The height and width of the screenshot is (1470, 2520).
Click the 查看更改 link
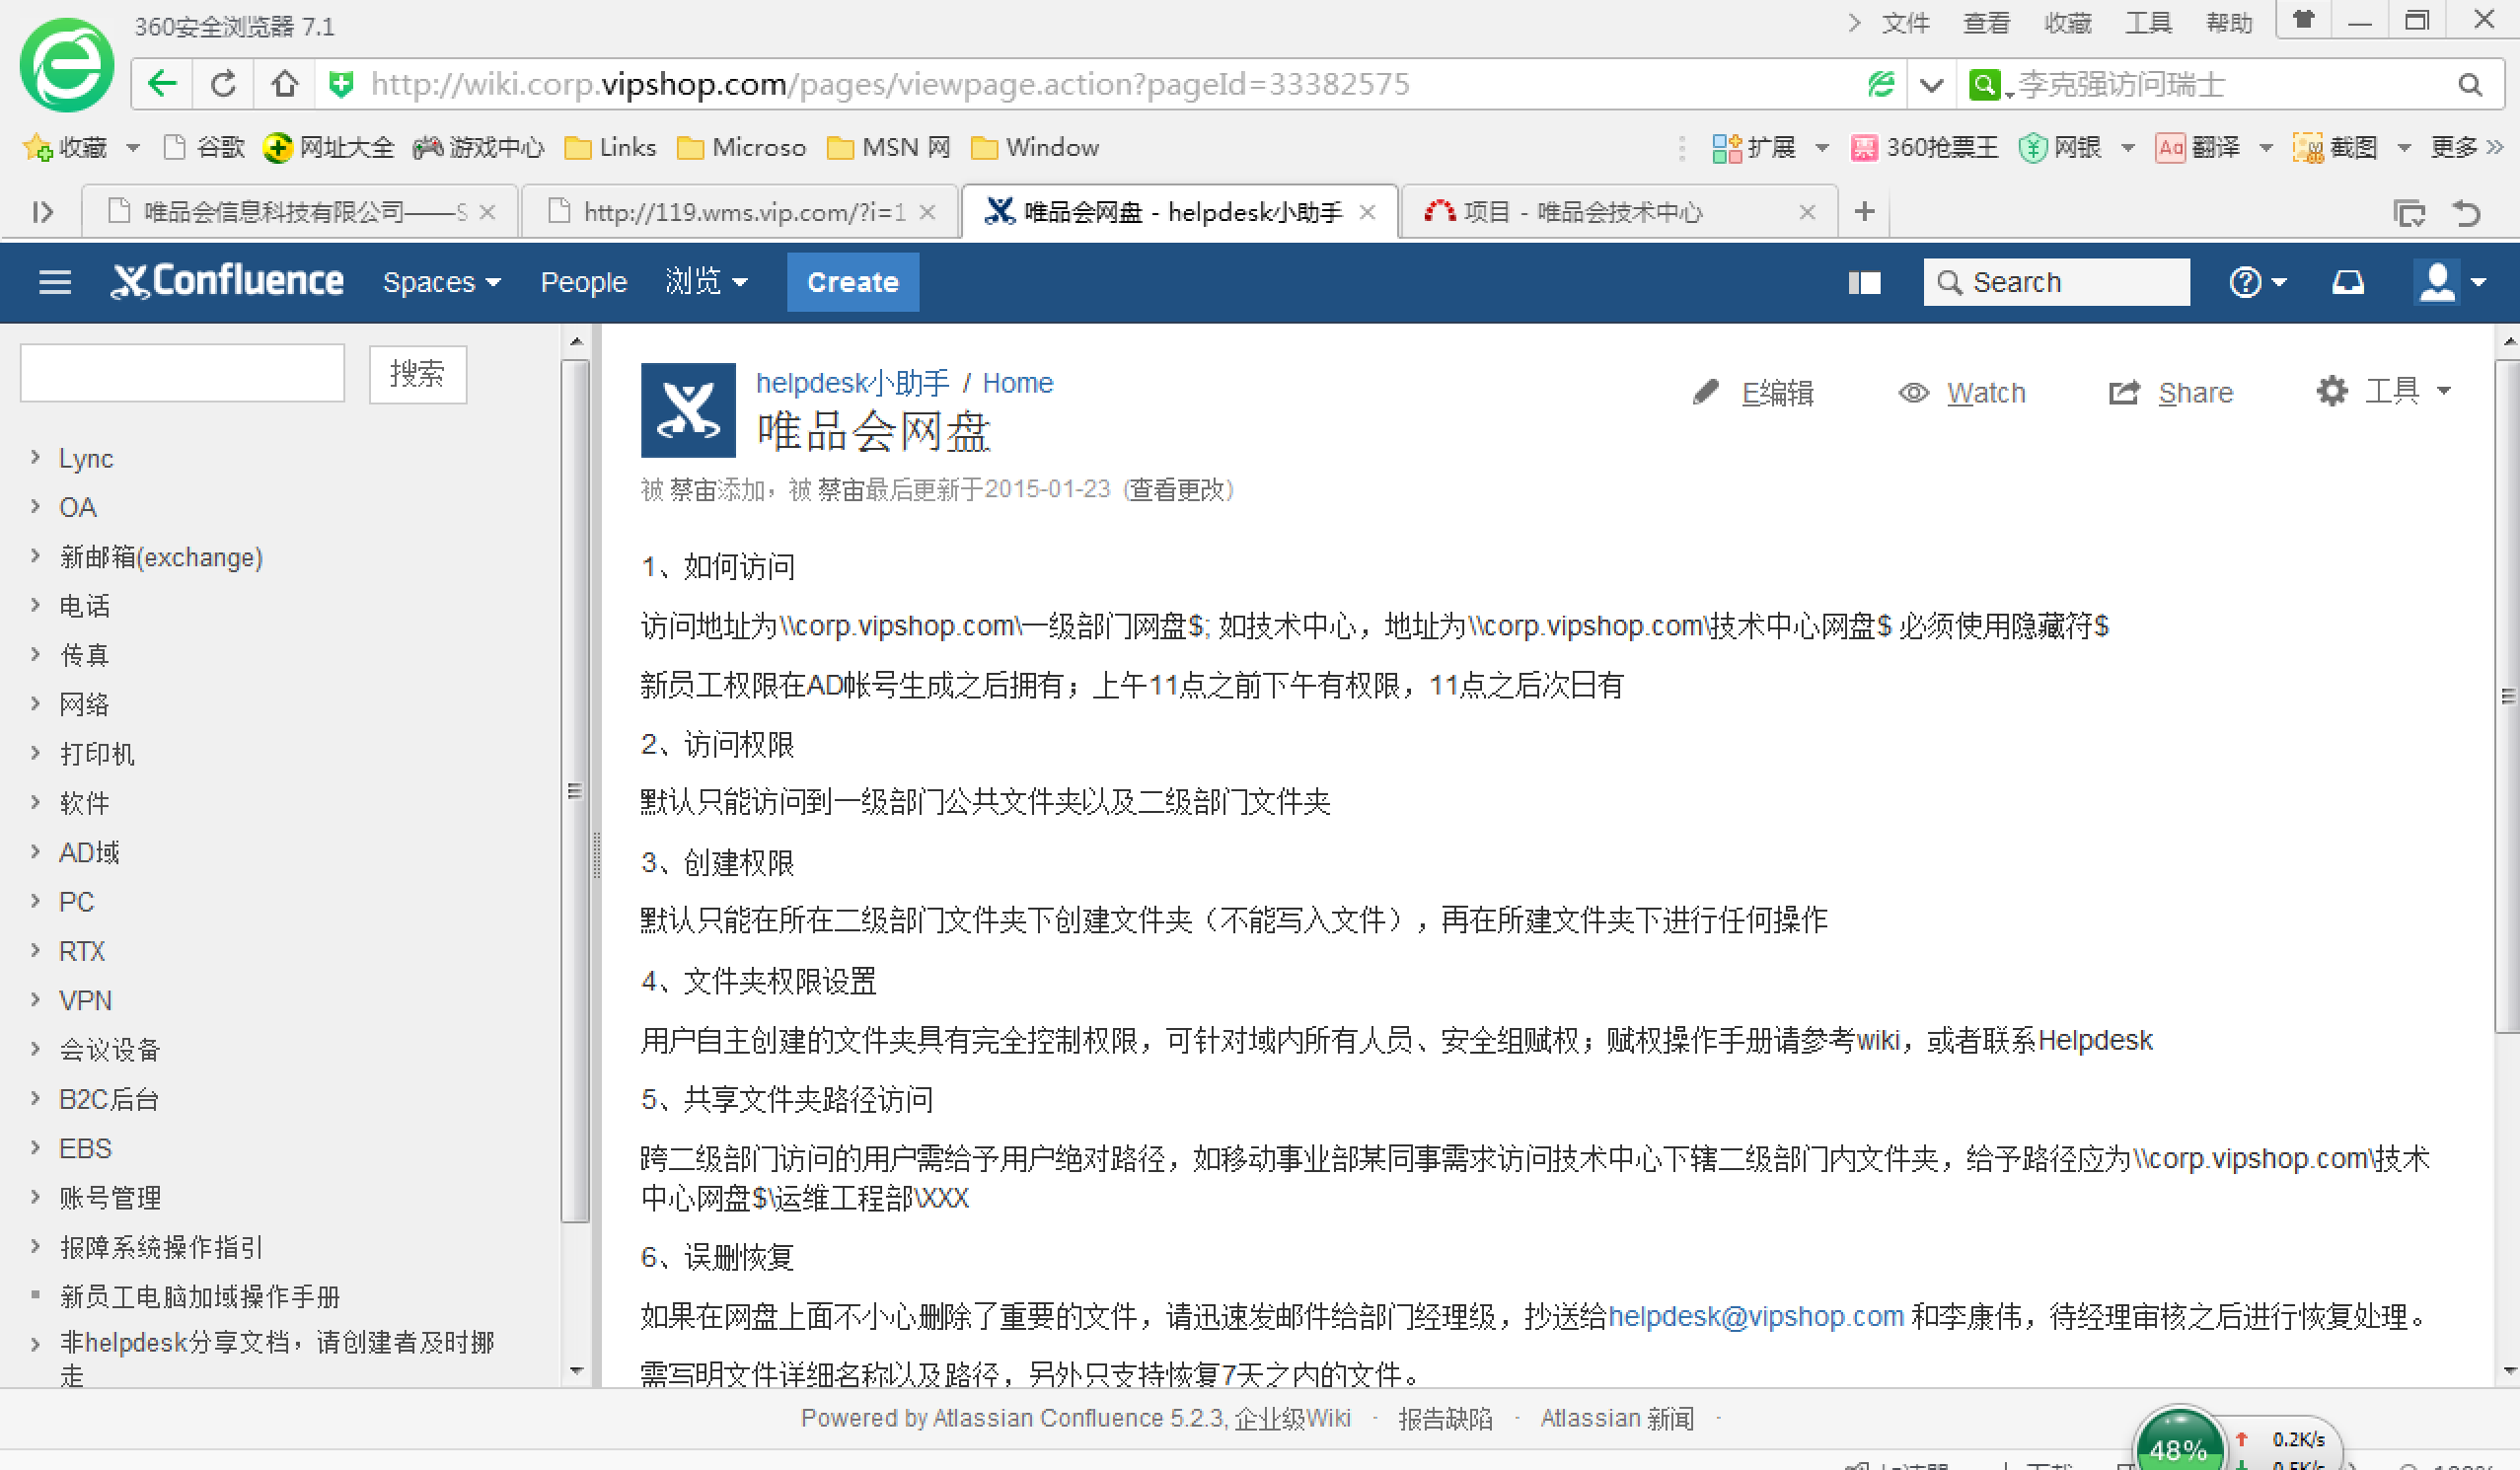(1178, 490)
